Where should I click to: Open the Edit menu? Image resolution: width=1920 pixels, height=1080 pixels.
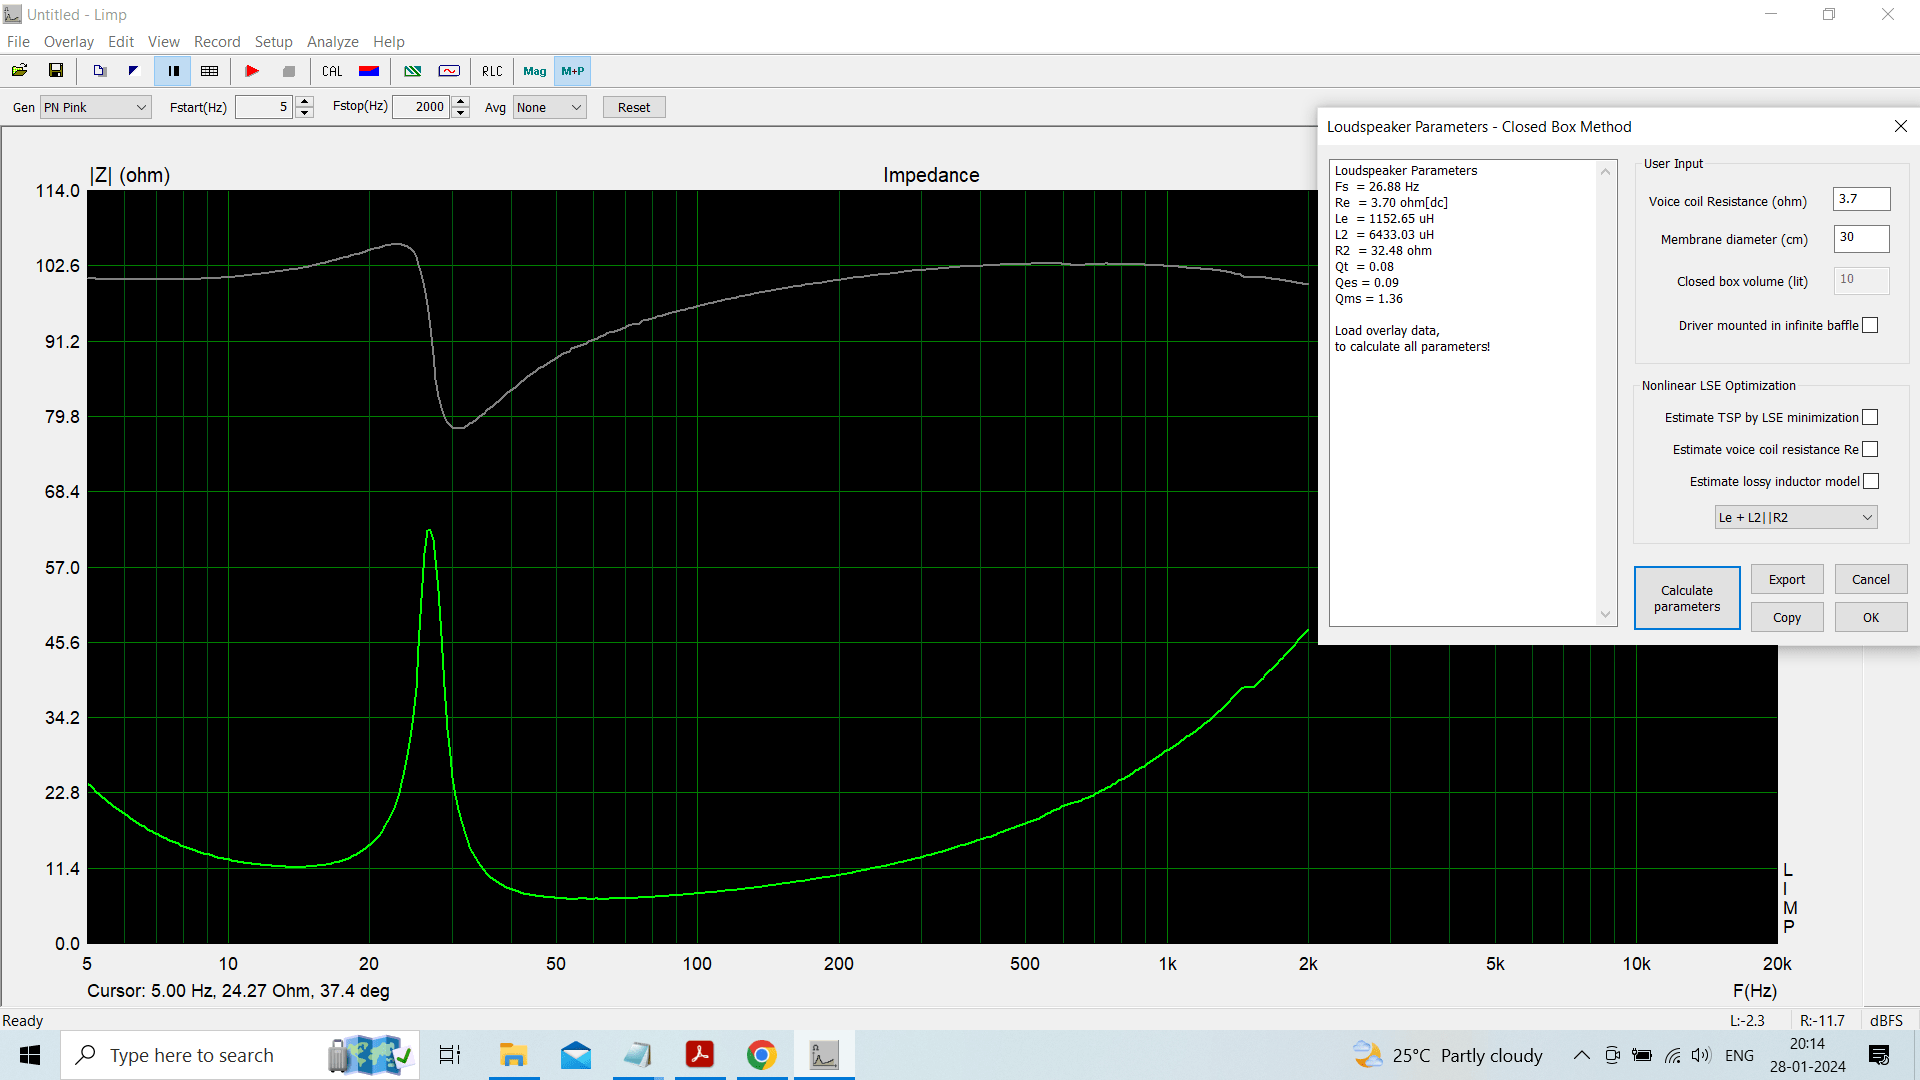tap(121, 41)
